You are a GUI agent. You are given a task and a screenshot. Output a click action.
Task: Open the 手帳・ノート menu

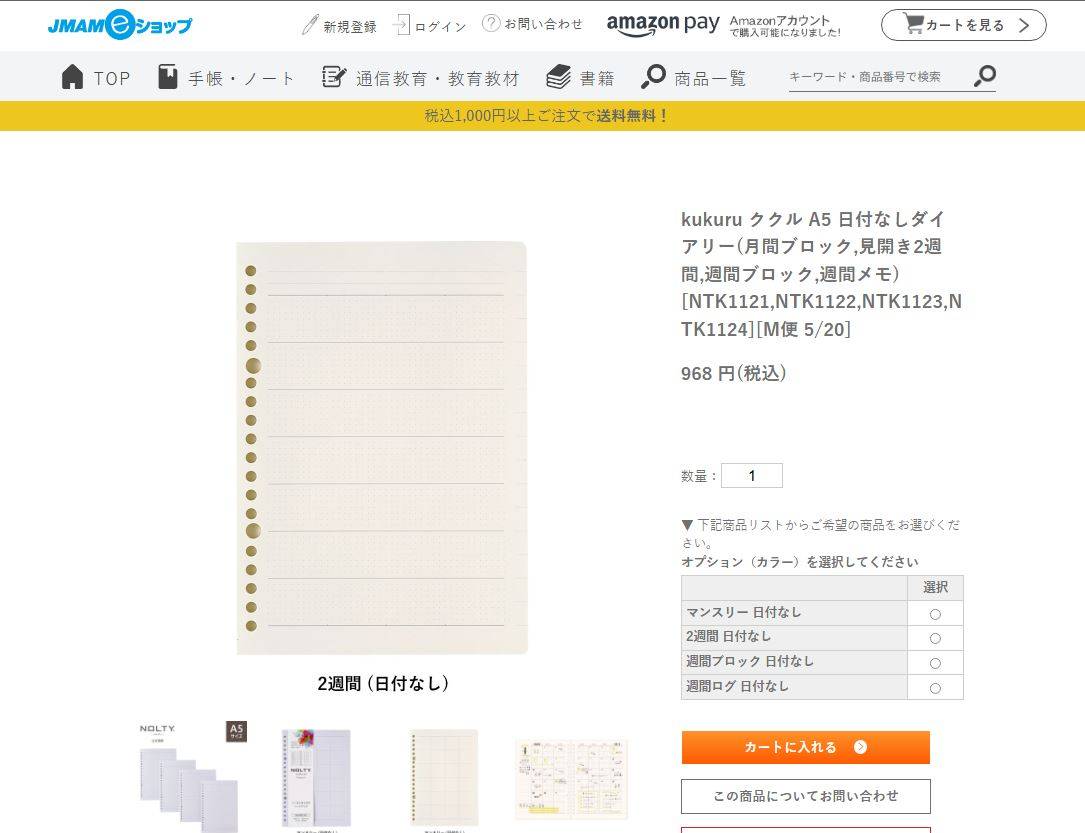[x=227, y=78]
